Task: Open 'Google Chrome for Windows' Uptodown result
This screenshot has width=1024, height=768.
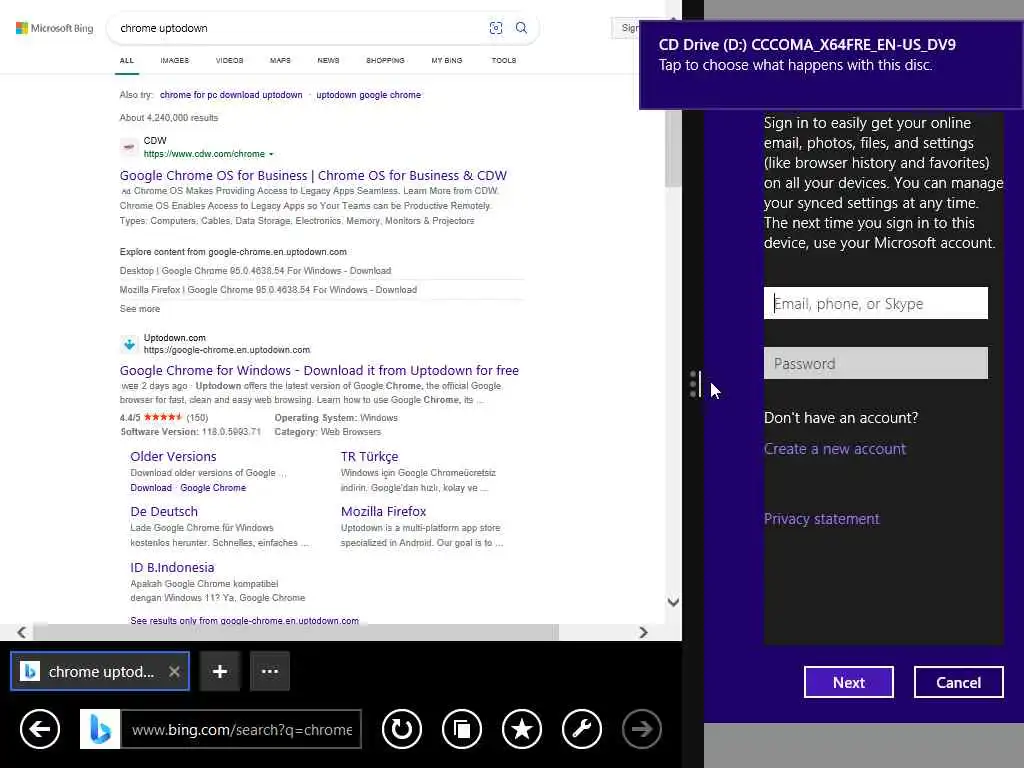Action: (x=319, y=370)
